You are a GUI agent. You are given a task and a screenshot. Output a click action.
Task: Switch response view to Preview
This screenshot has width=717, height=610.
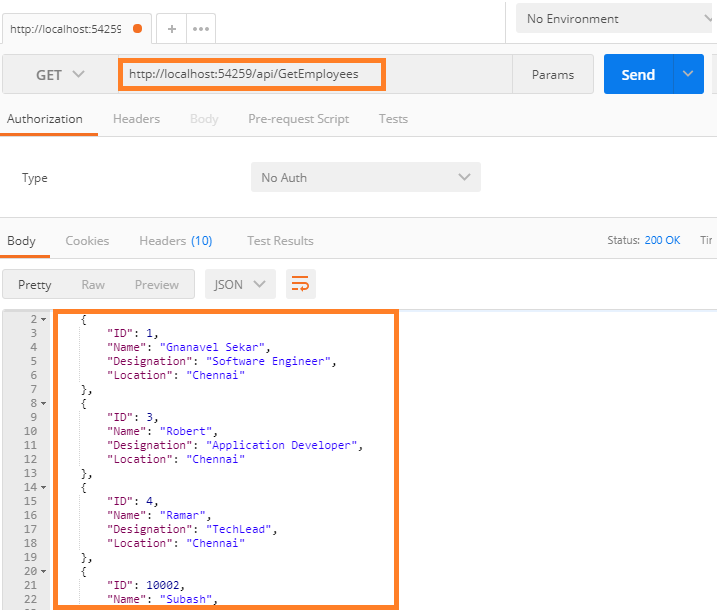click(157, 285)
